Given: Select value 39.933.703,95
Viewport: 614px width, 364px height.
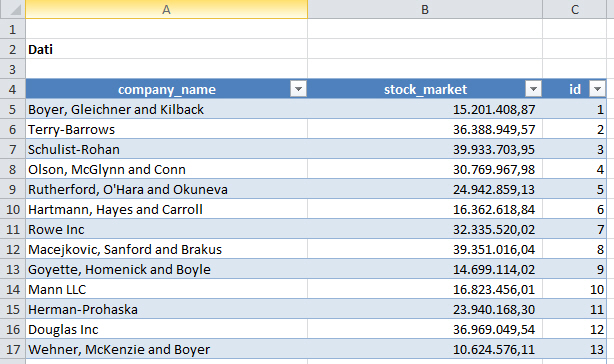Looking at the screenshot, I should point(425,149).
